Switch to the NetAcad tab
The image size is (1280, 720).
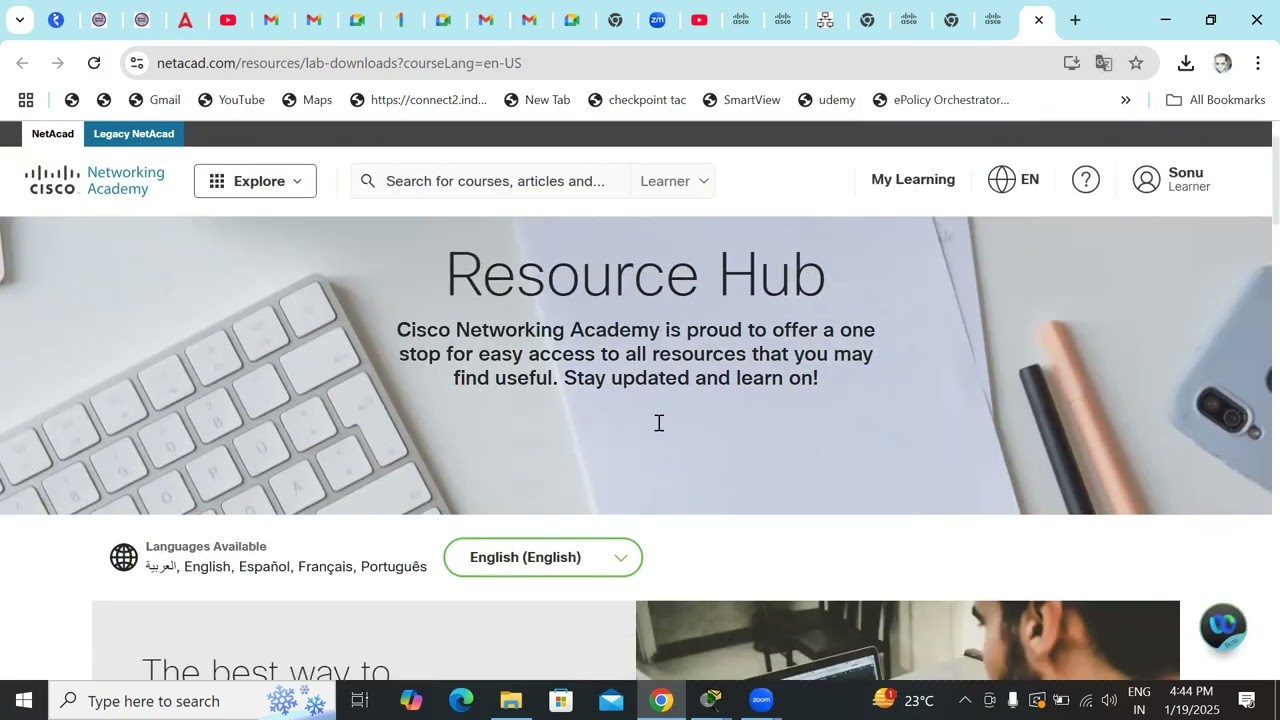tap(53, 134)
